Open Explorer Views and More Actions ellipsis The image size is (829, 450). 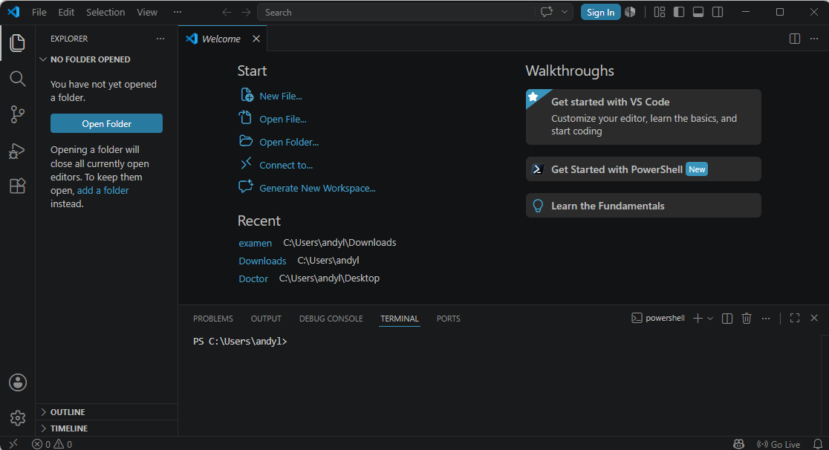[x=160, y=39]
